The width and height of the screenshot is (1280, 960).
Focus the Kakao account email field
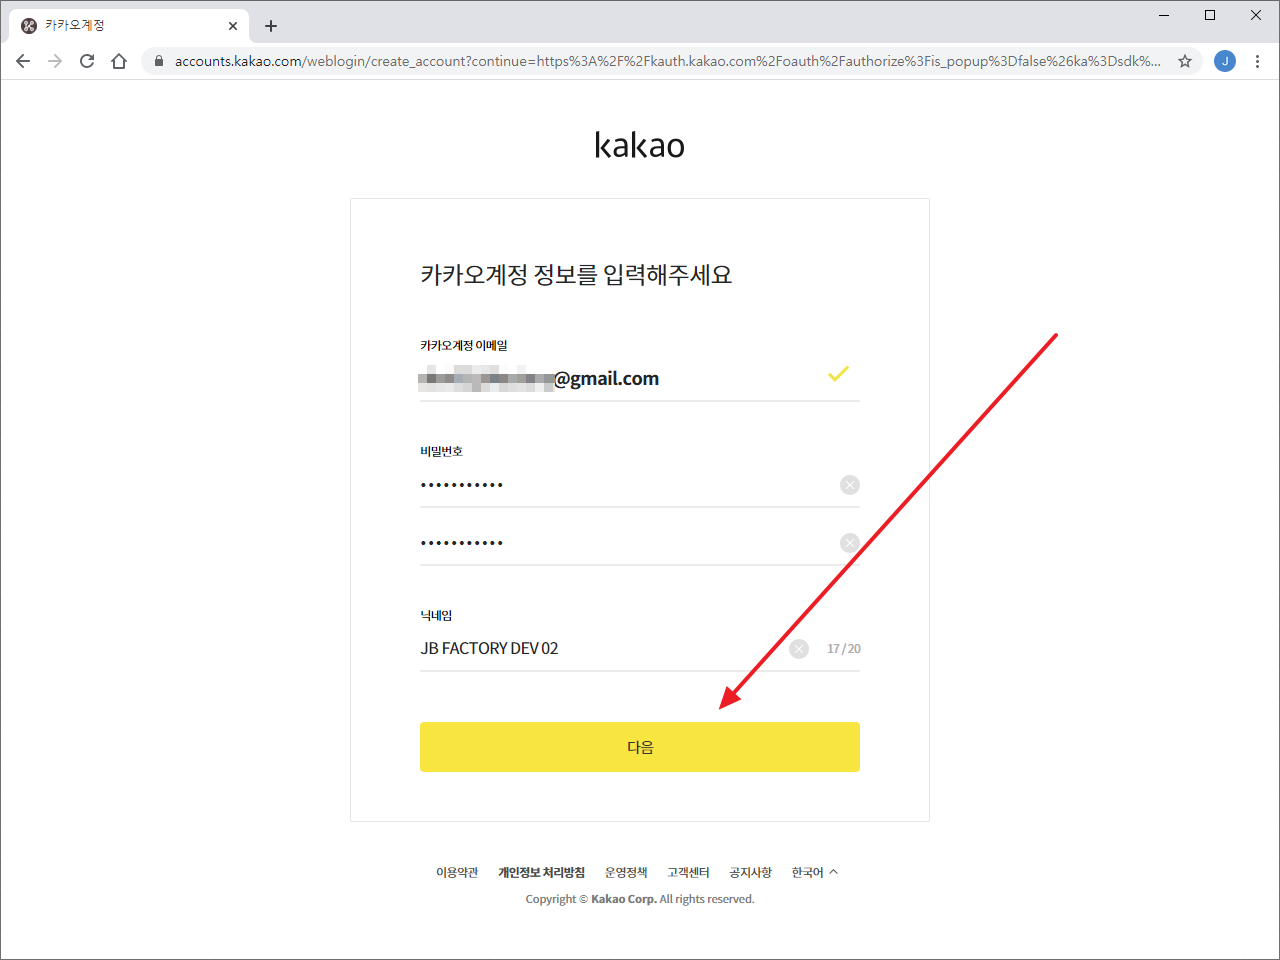click(640, 379)
